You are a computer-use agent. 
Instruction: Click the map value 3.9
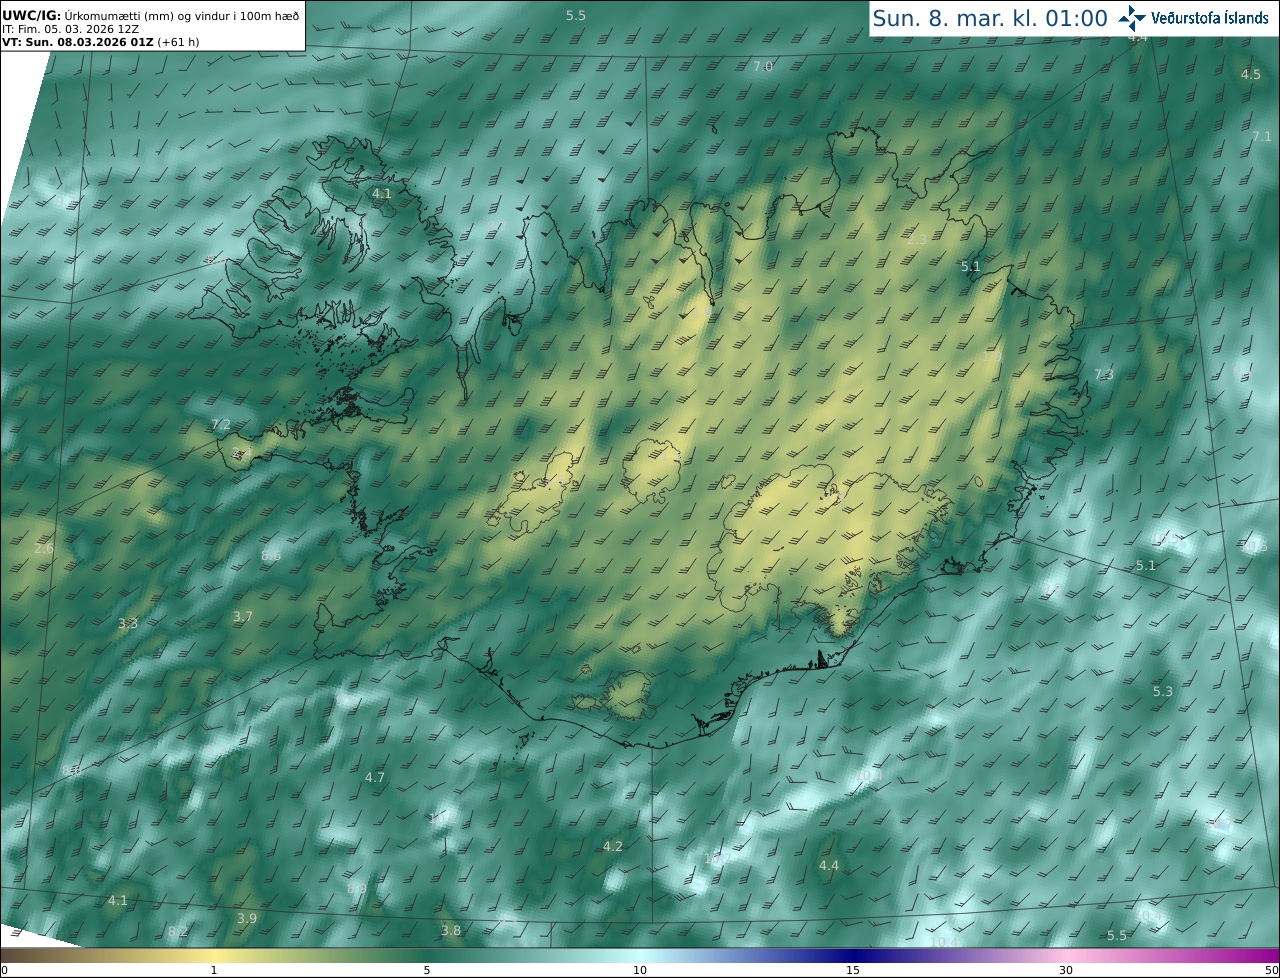(x=247, y=919)
